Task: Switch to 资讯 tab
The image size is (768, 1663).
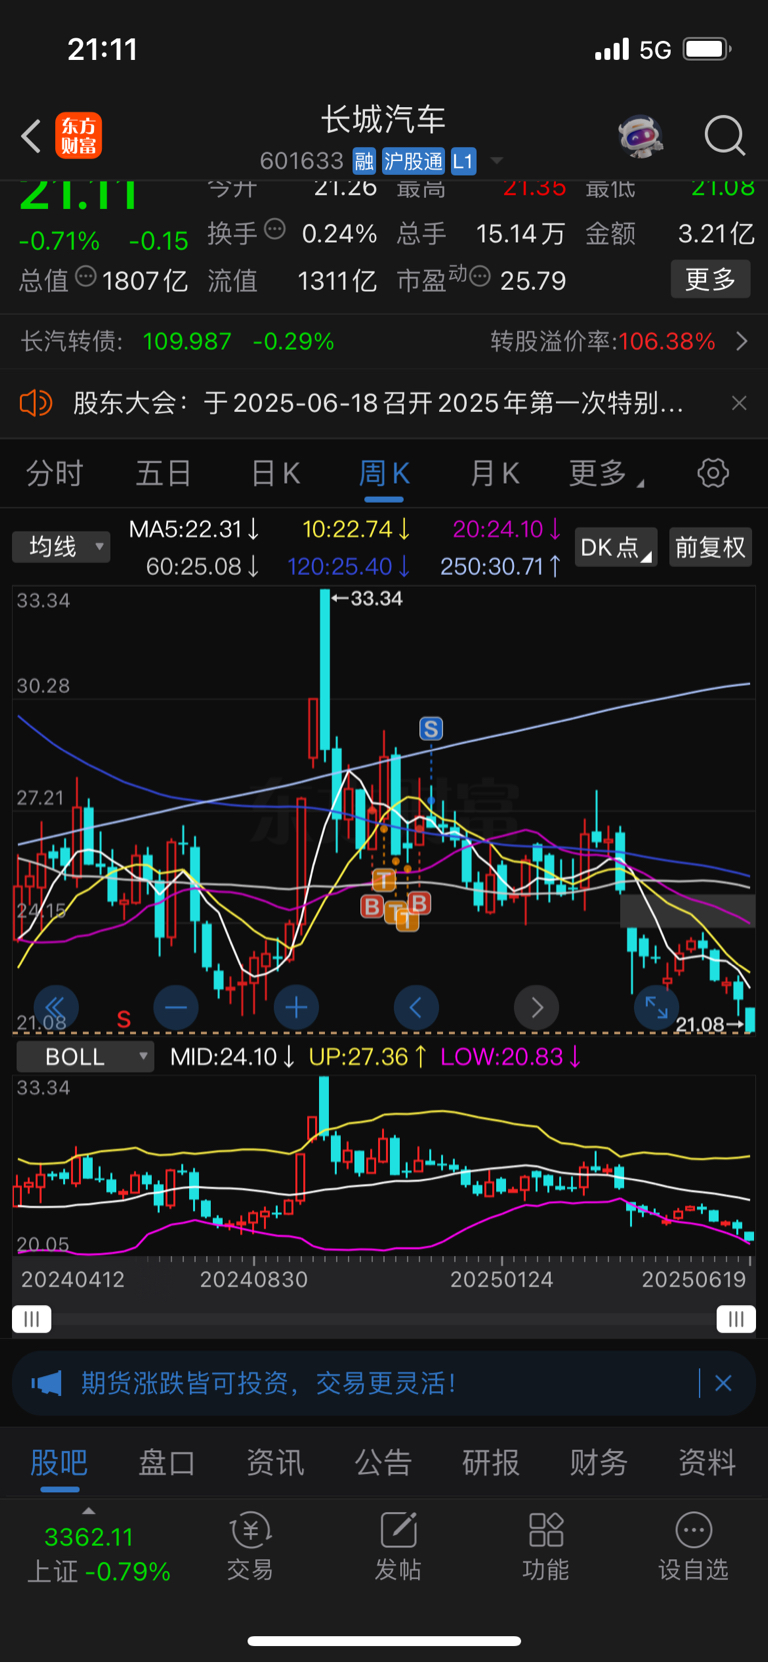Action: [275, 1463]
